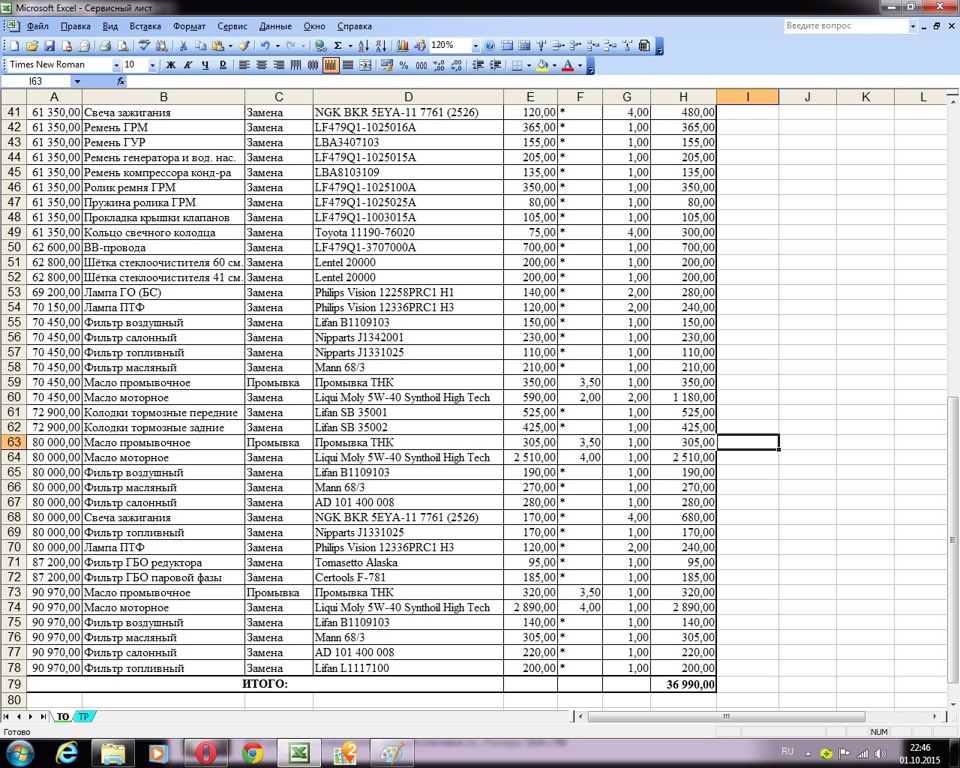This screenshot has width=960, height=768.
Task: Select the Format Painter brush
Action: [244, 46]
